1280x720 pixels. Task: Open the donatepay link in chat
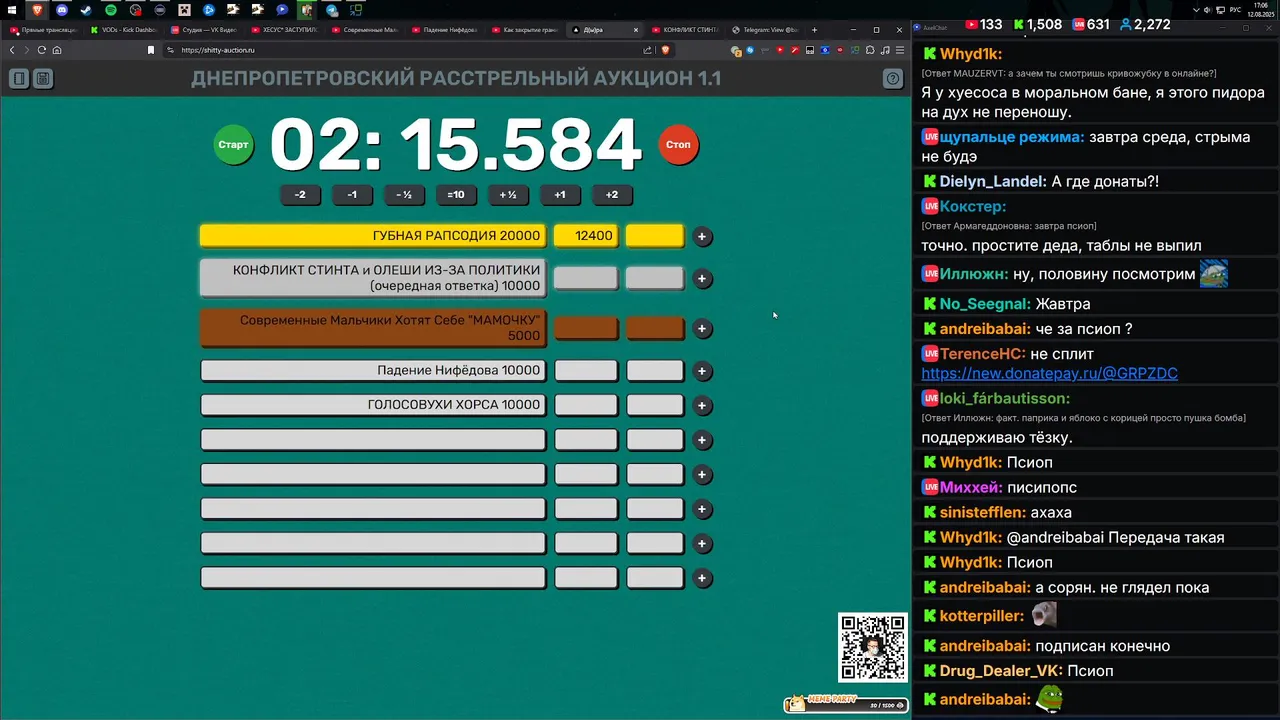(1049, 373)
